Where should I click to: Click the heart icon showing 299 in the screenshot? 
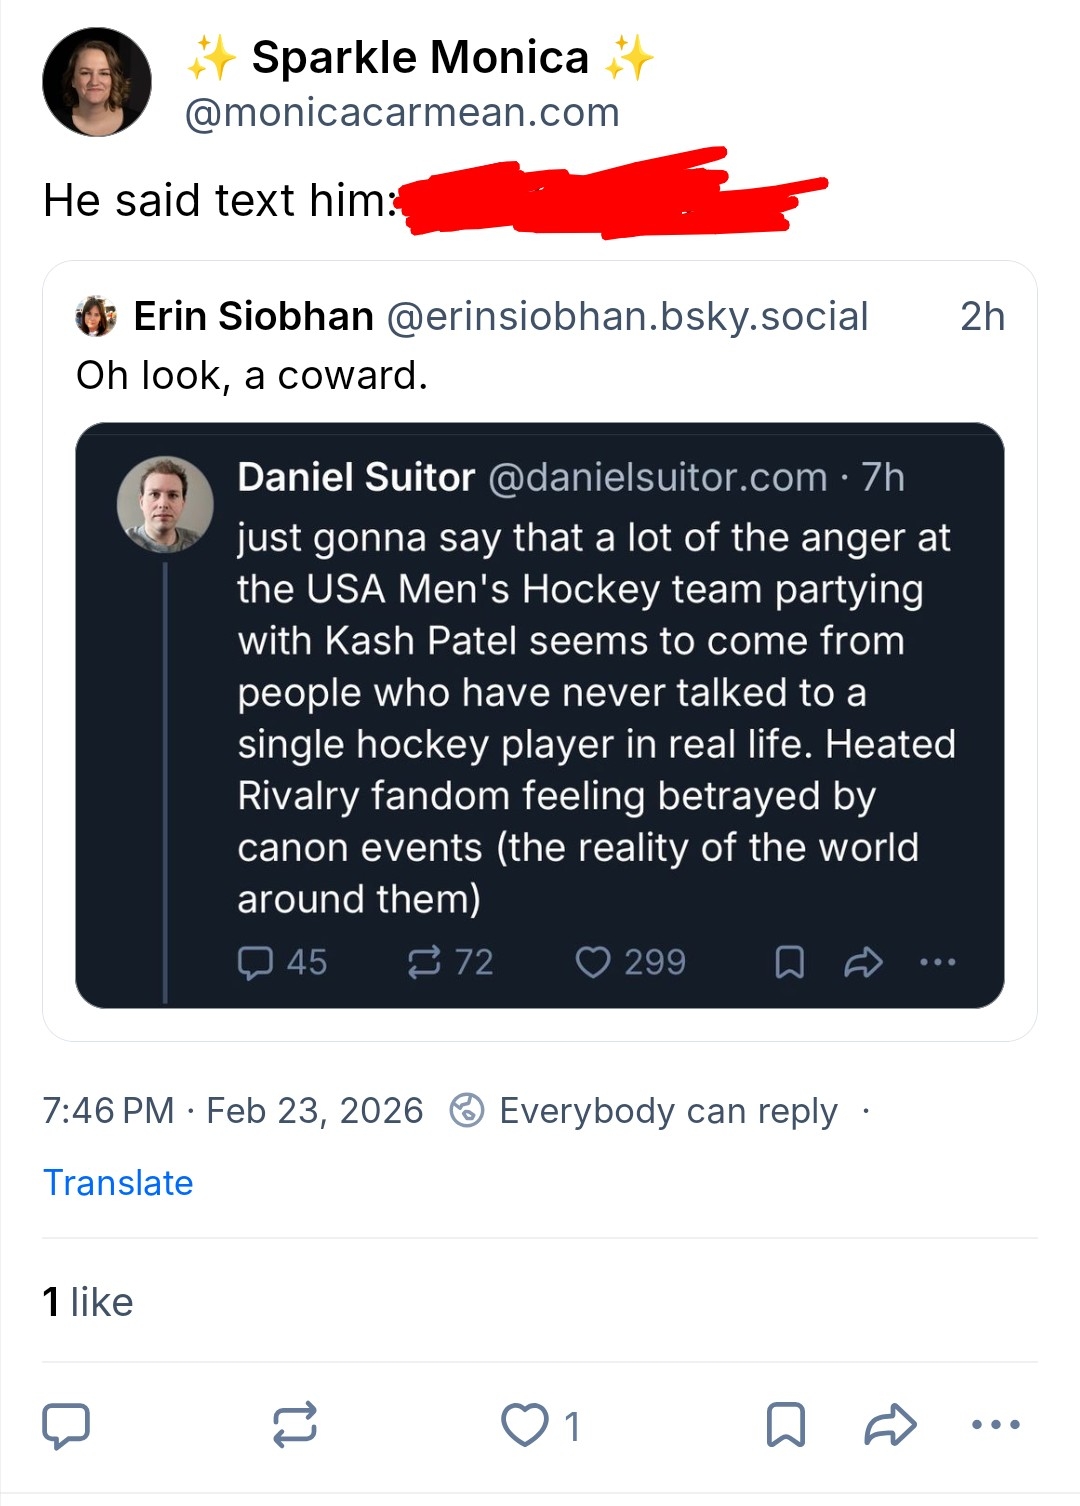click(593, 962)
